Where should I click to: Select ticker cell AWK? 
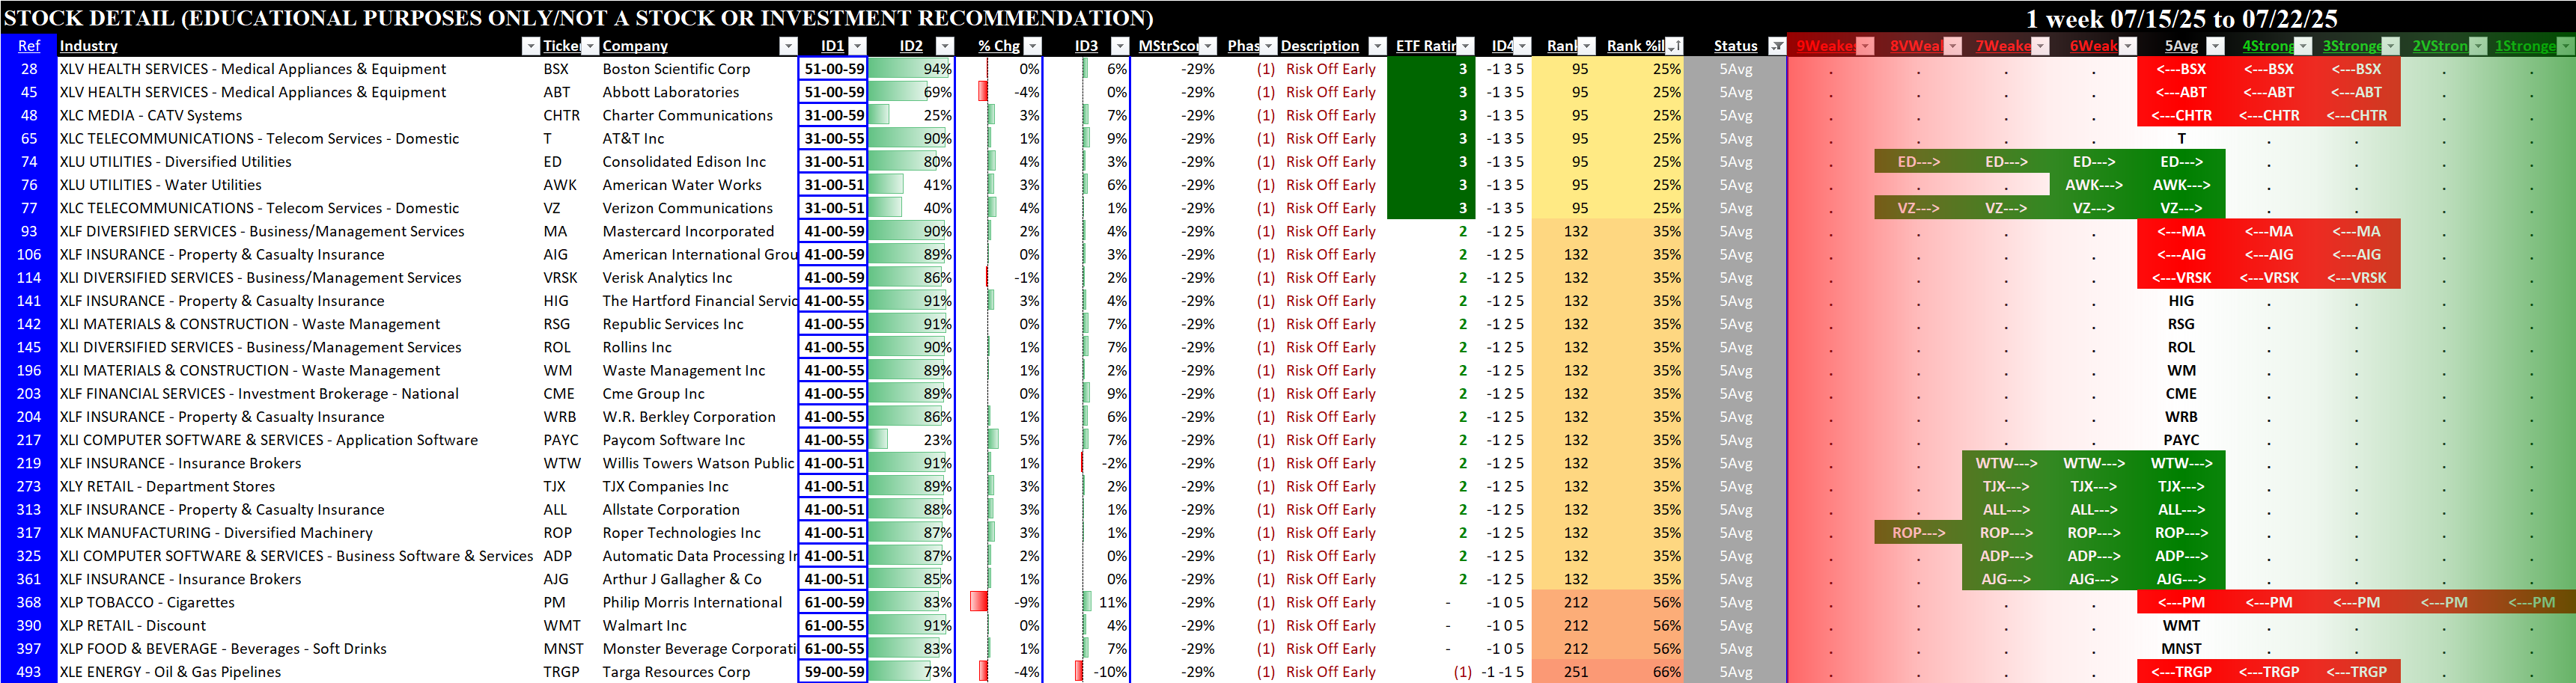coord(560,185)
